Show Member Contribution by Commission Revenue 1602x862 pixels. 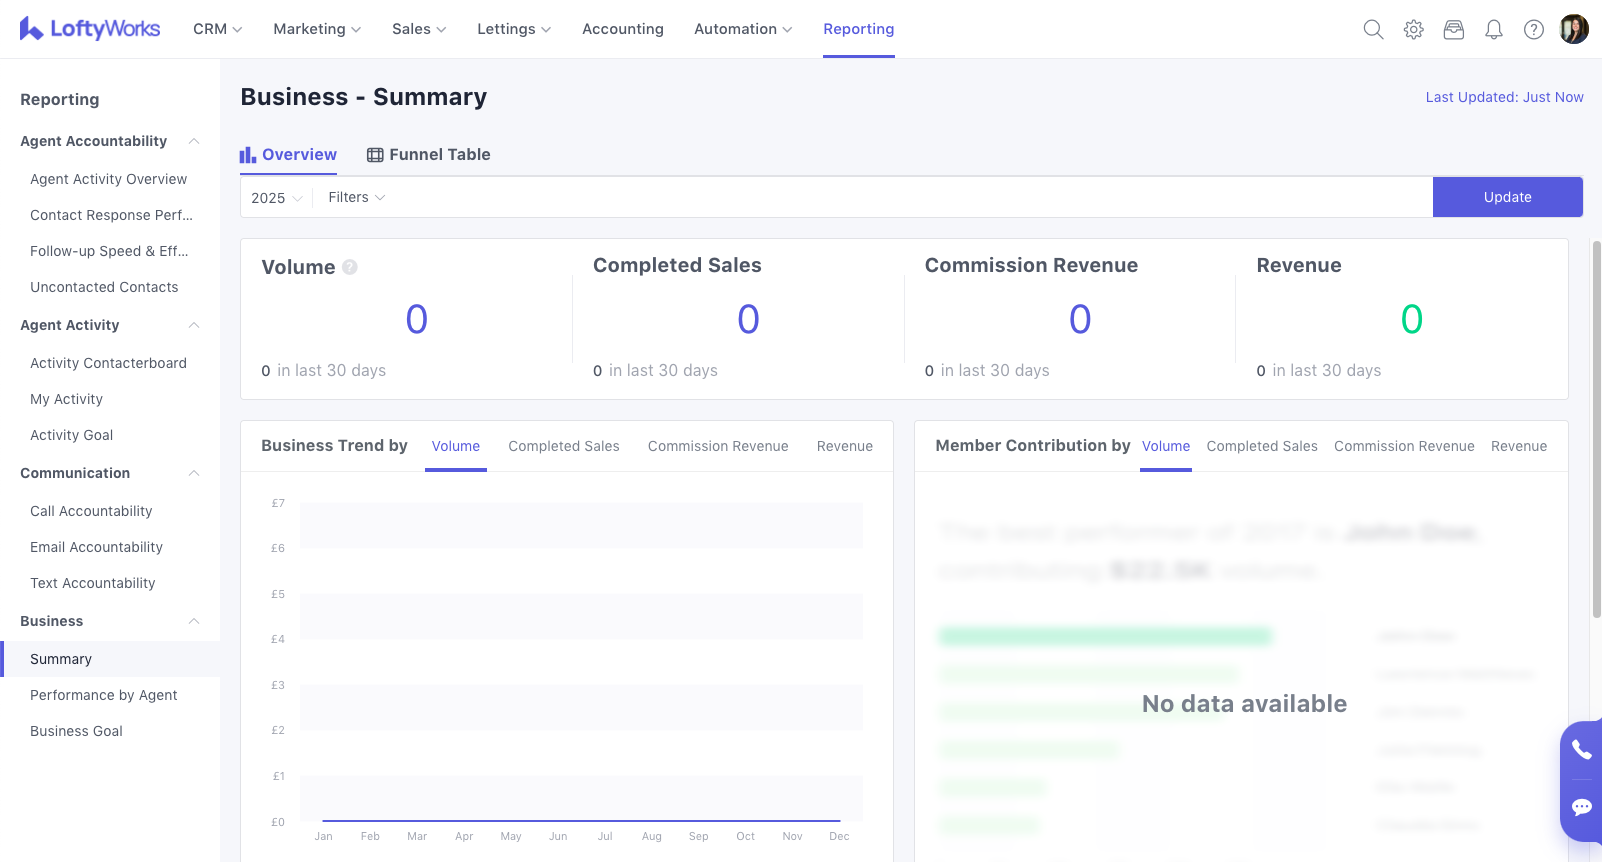coord(1403,446)
